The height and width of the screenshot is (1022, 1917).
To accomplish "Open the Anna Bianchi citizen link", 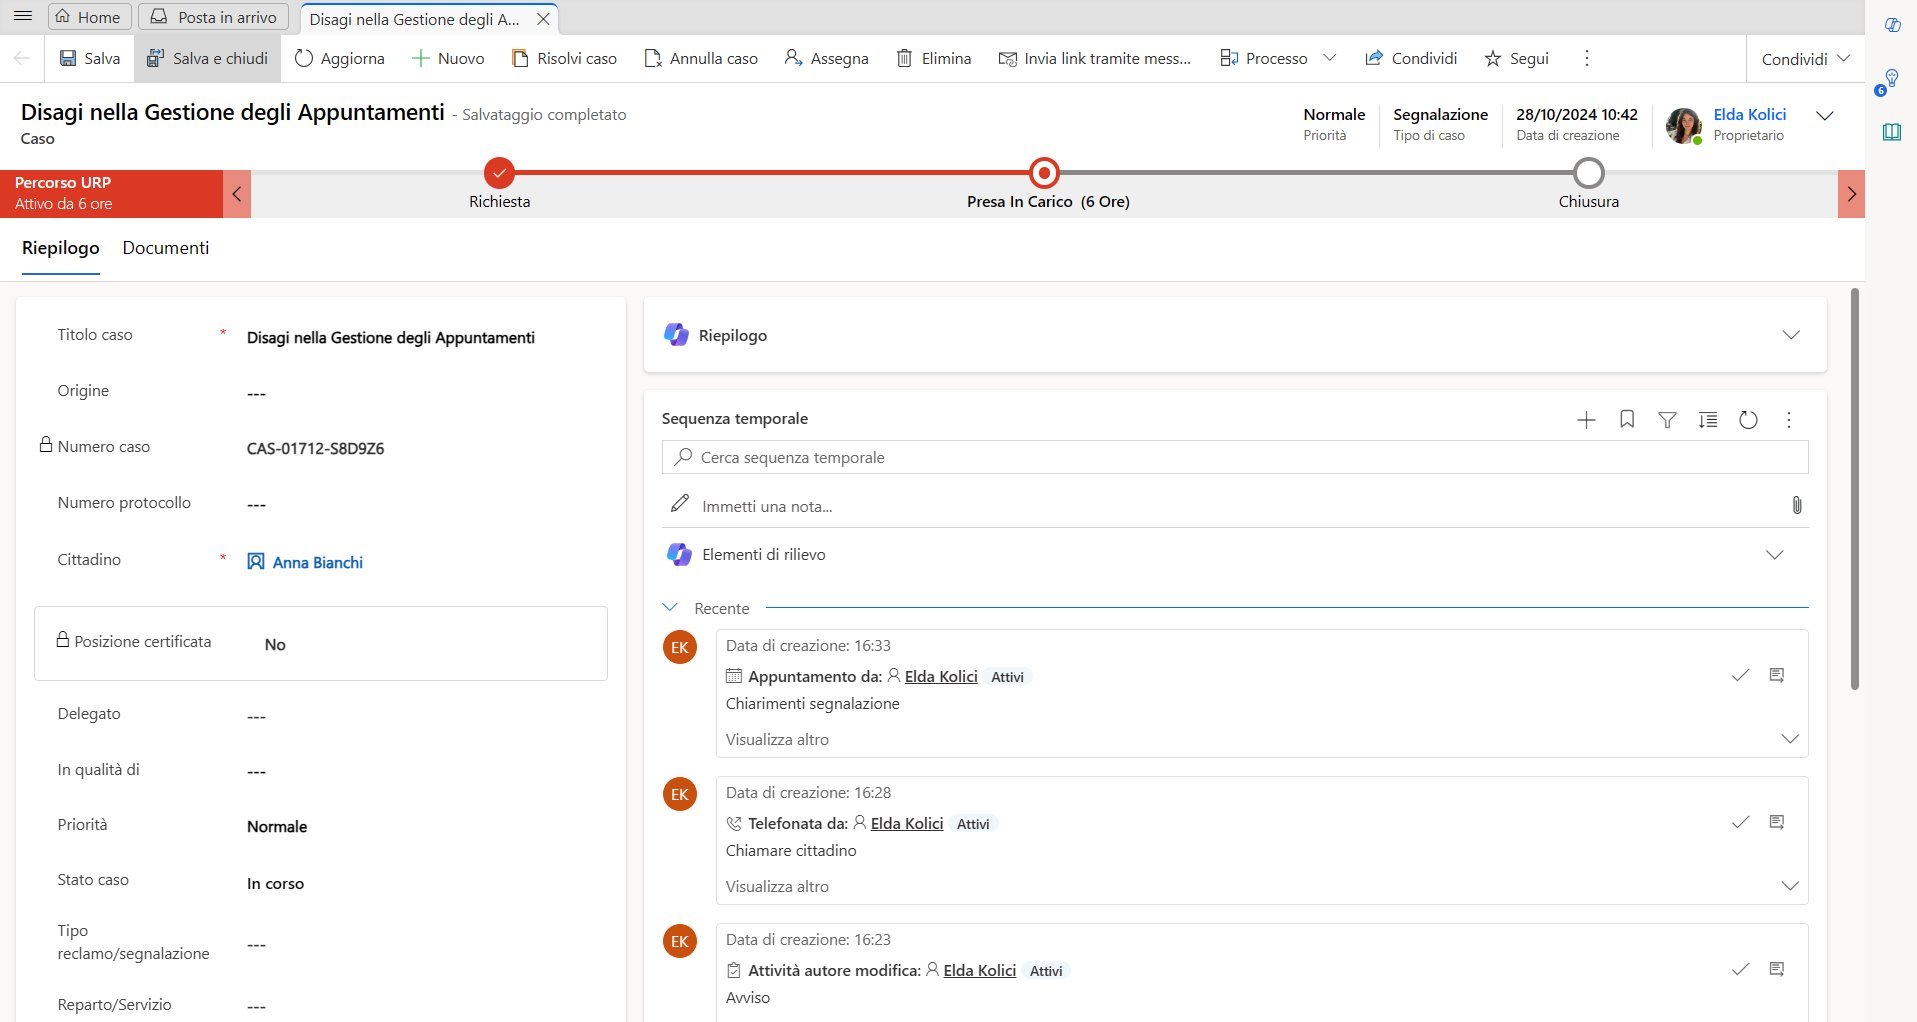I will click(317, 562).
